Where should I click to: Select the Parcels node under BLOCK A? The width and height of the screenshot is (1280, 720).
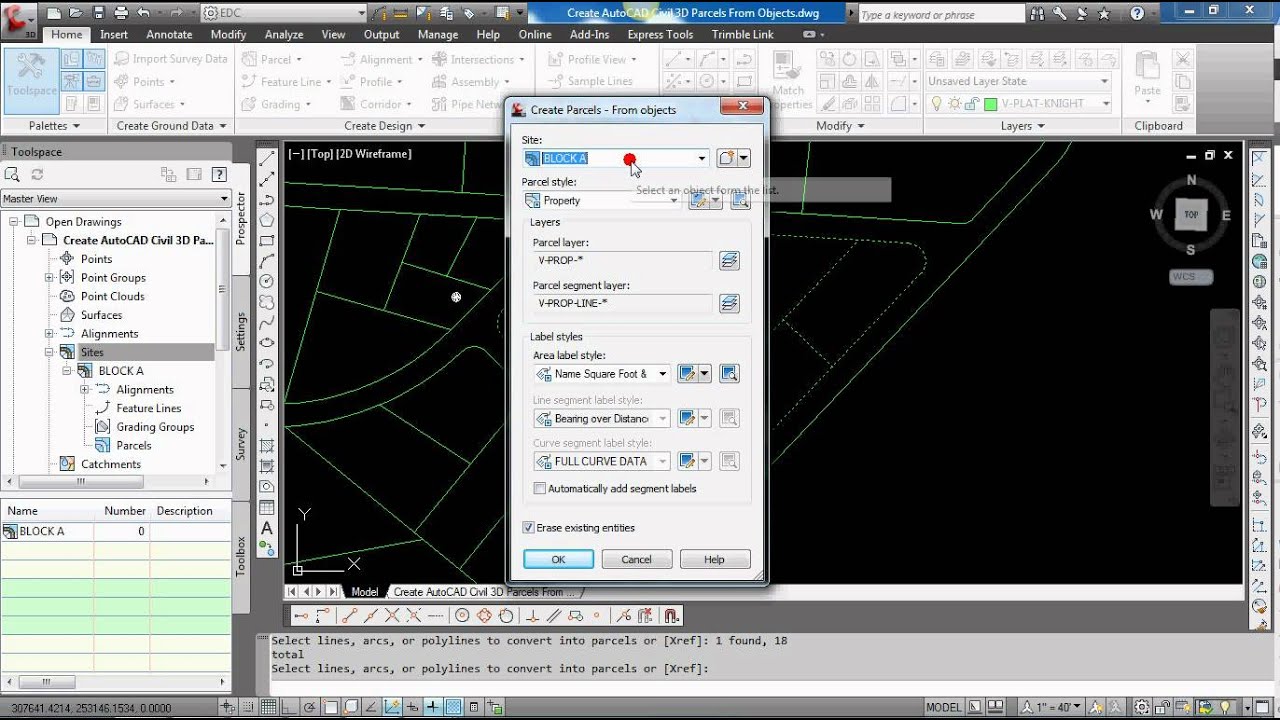(133, 446)
